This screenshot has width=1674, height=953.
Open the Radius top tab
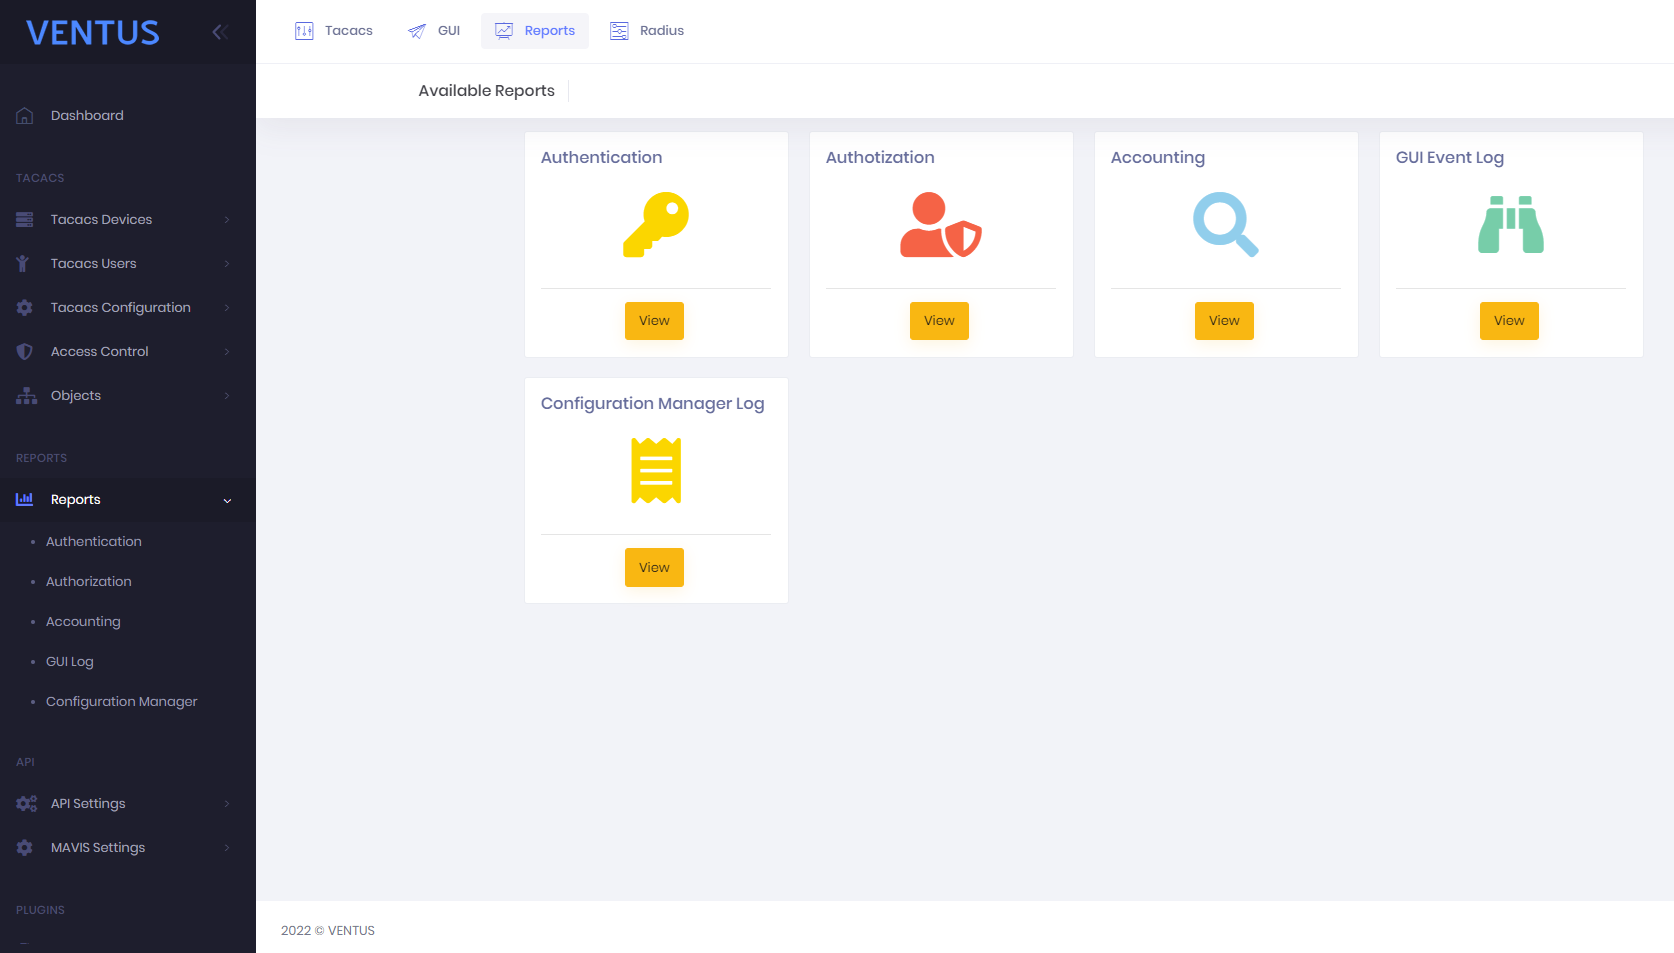pos(647,31)
